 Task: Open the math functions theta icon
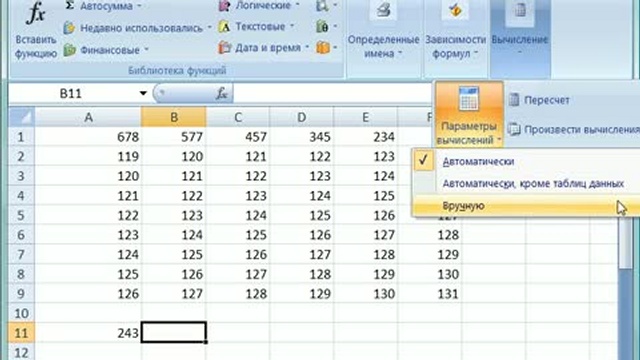pyautogui.click(x=326, y=27)
